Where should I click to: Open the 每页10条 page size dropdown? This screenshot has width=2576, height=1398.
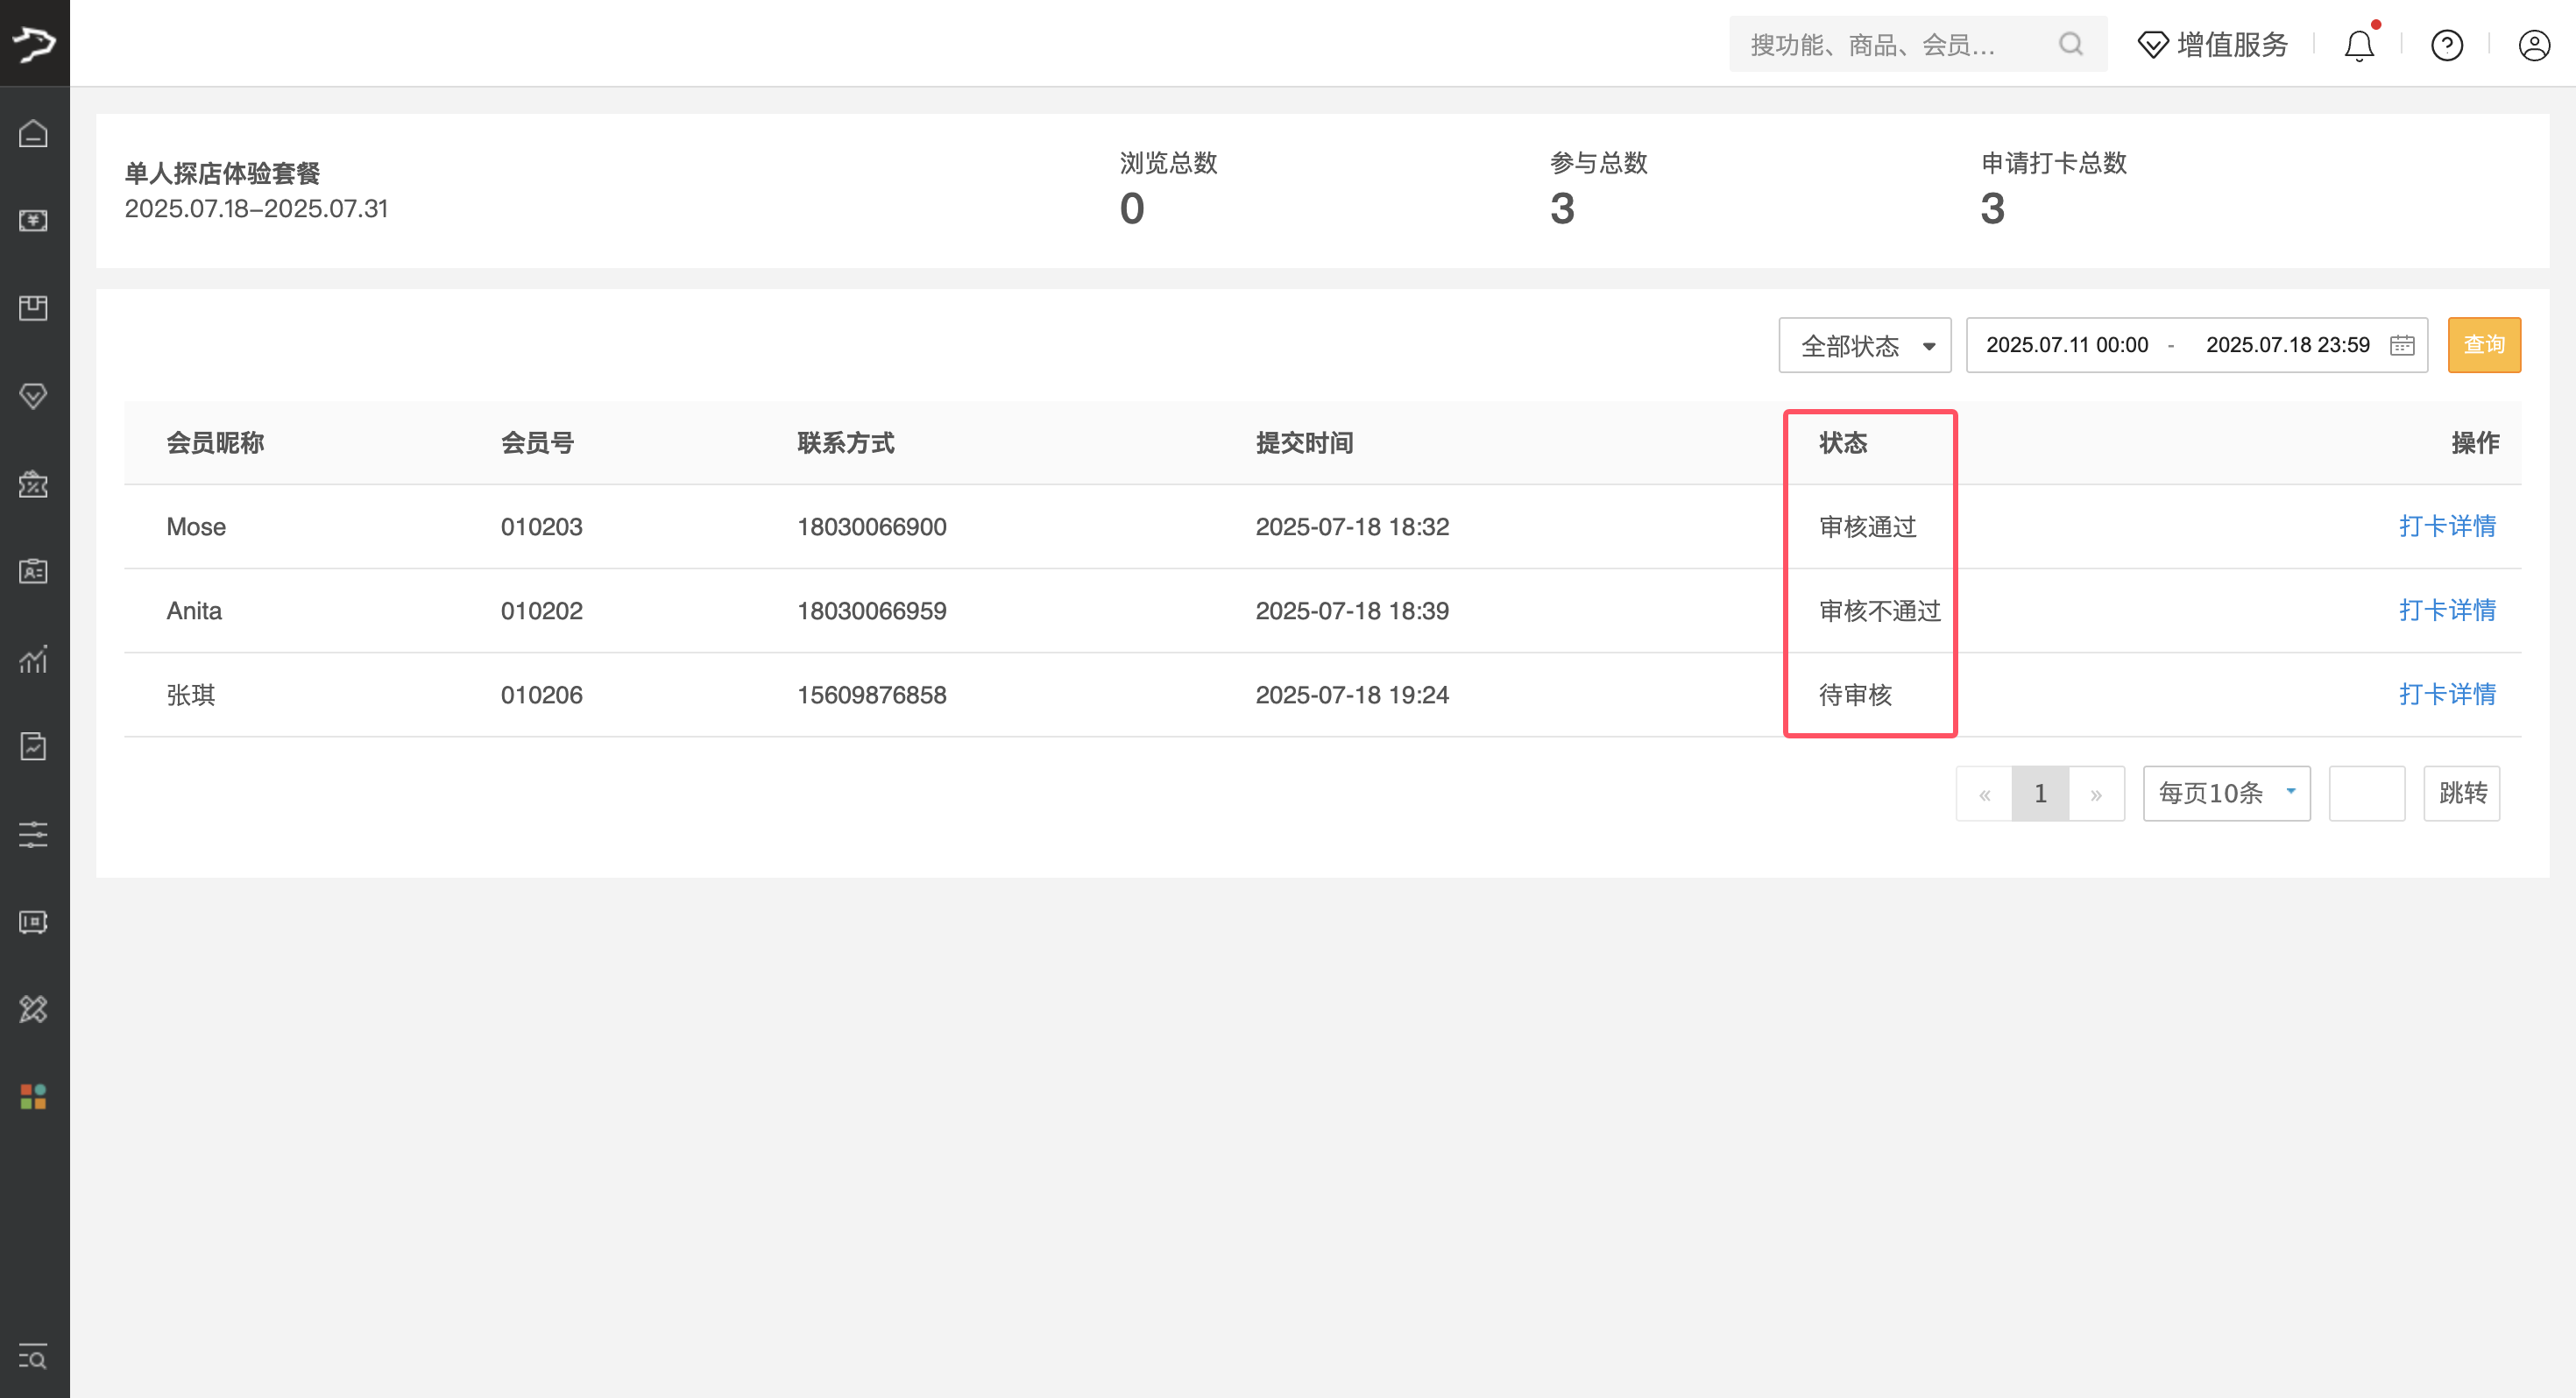point(2226,793)
